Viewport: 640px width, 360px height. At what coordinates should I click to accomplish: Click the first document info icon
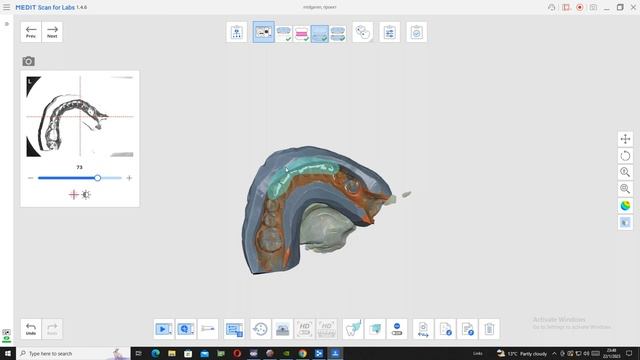[445, 329]
